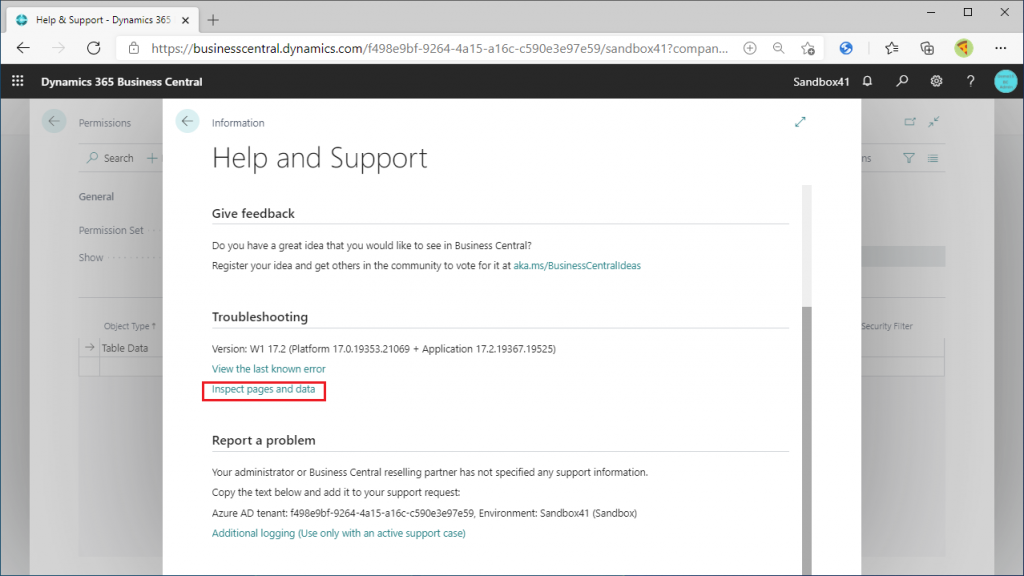Expand Help and Support page to full width

pos(800,122)
